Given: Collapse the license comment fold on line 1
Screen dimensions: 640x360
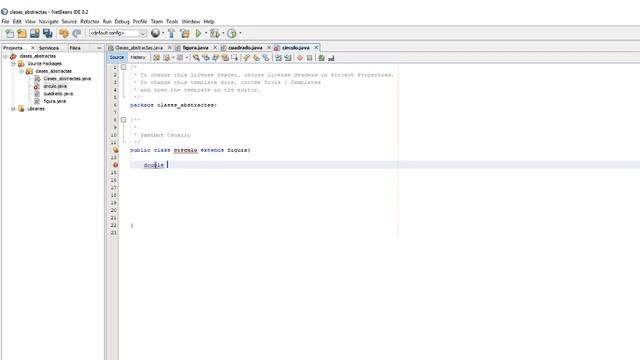Looking at the screenshot, I should pyautogui.click(x=123, y=67).
